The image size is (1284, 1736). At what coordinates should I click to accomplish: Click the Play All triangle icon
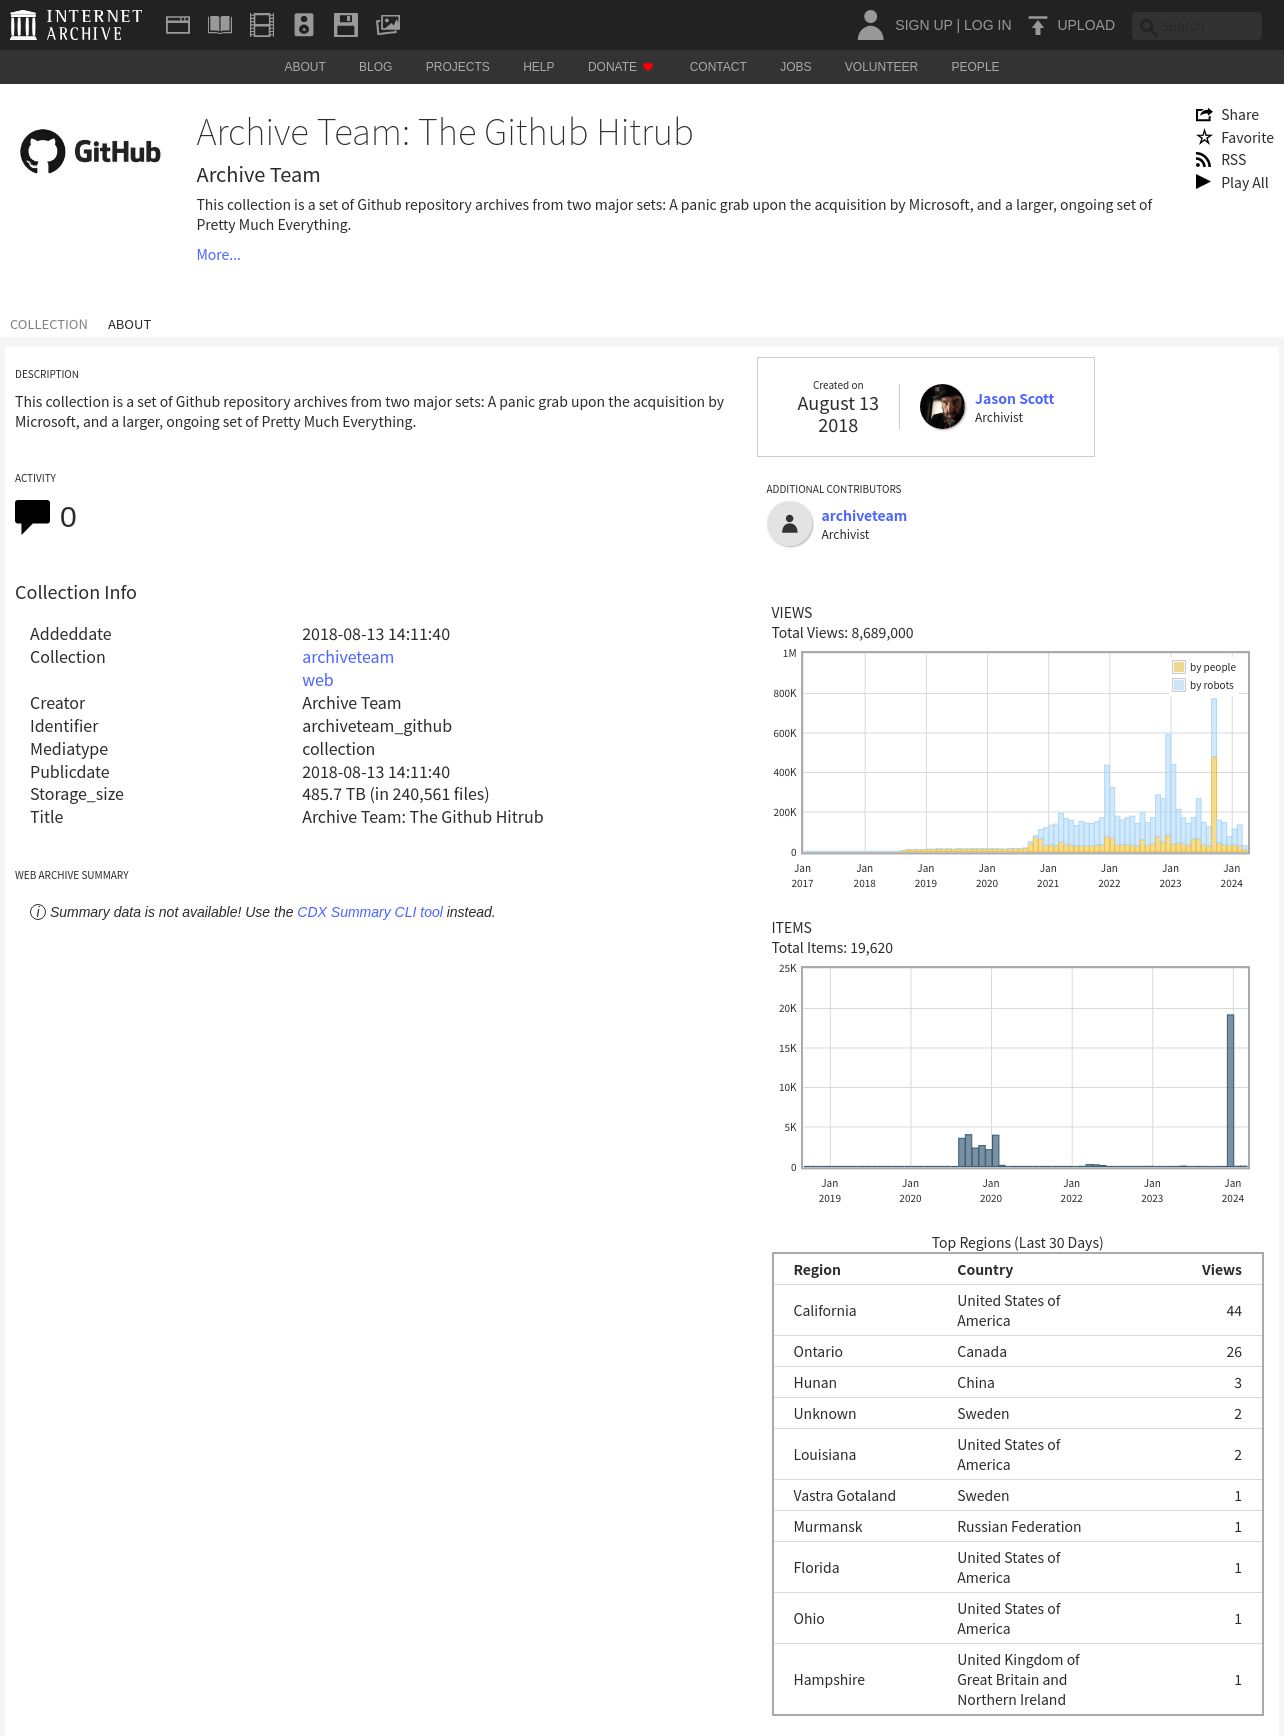pos(1204,182)
